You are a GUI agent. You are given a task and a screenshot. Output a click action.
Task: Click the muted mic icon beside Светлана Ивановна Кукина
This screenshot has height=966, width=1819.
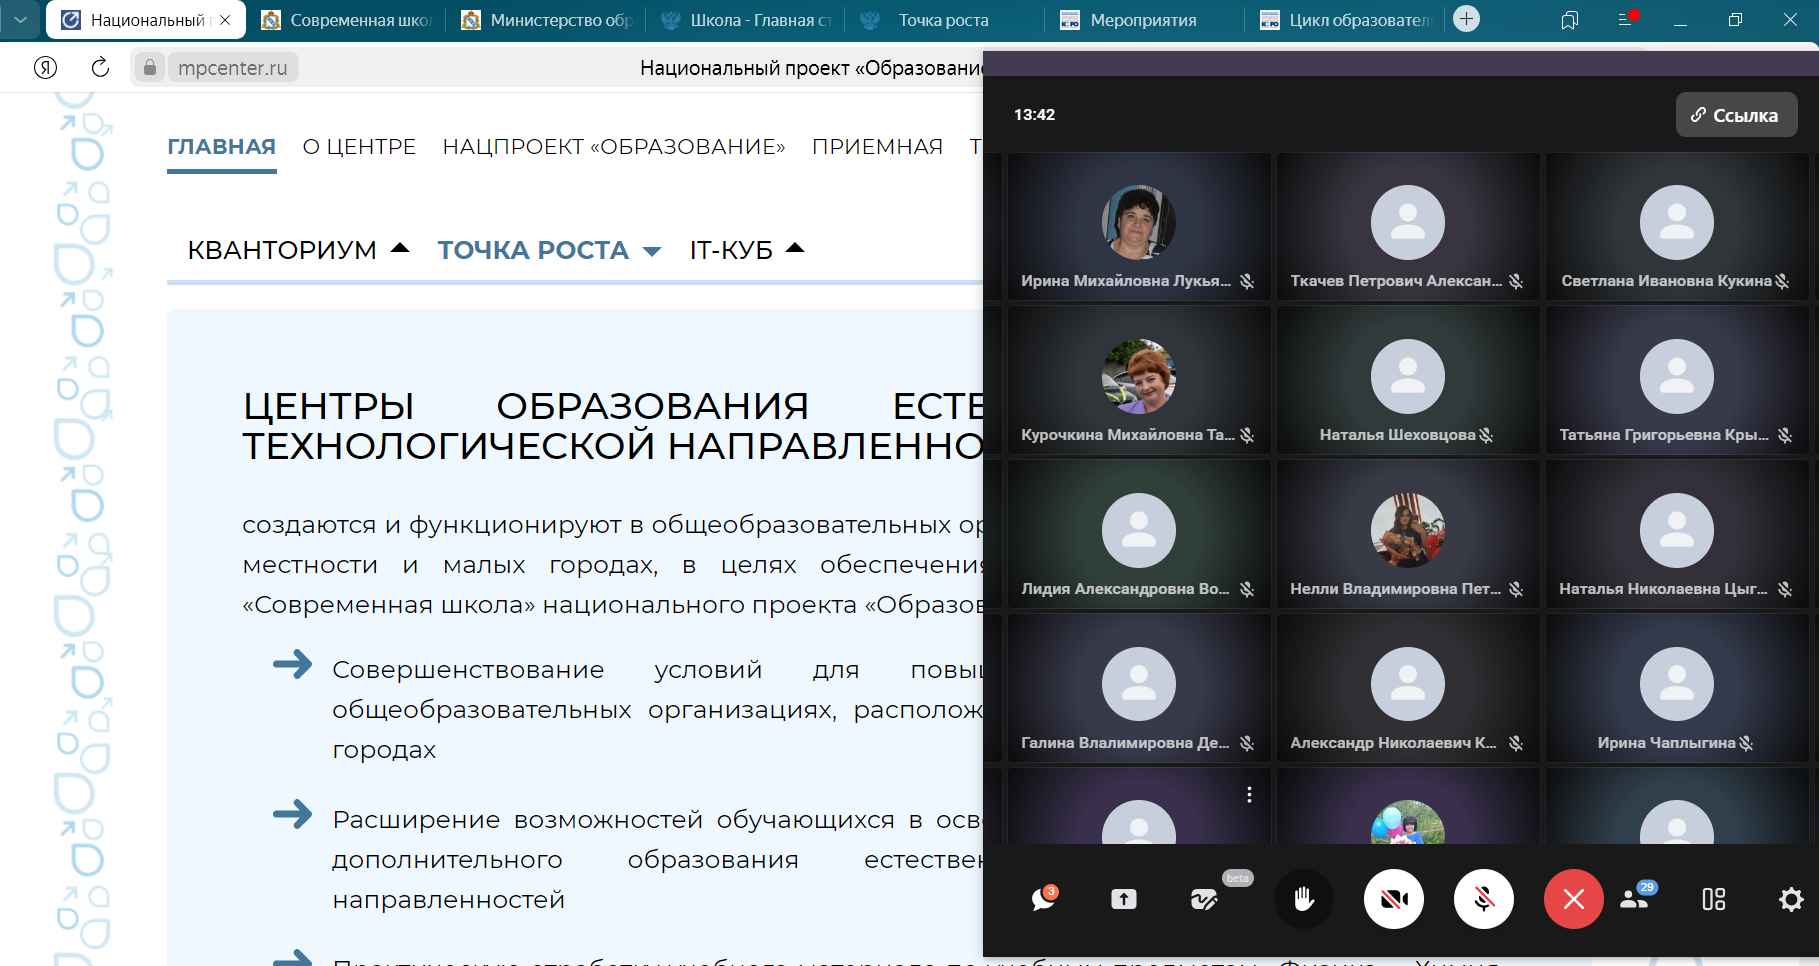click(x=1782, y=282)
